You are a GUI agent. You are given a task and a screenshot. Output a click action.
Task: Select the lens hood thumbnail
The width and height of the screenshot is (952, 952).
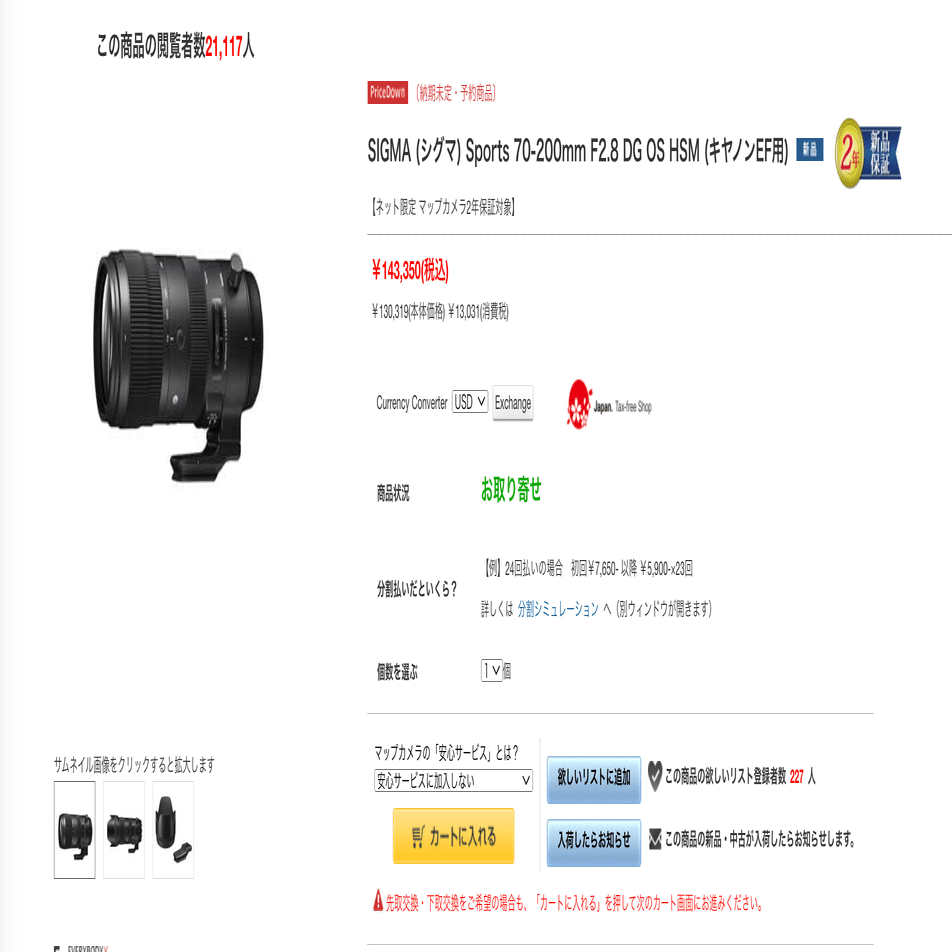click(x=173, y=829)
